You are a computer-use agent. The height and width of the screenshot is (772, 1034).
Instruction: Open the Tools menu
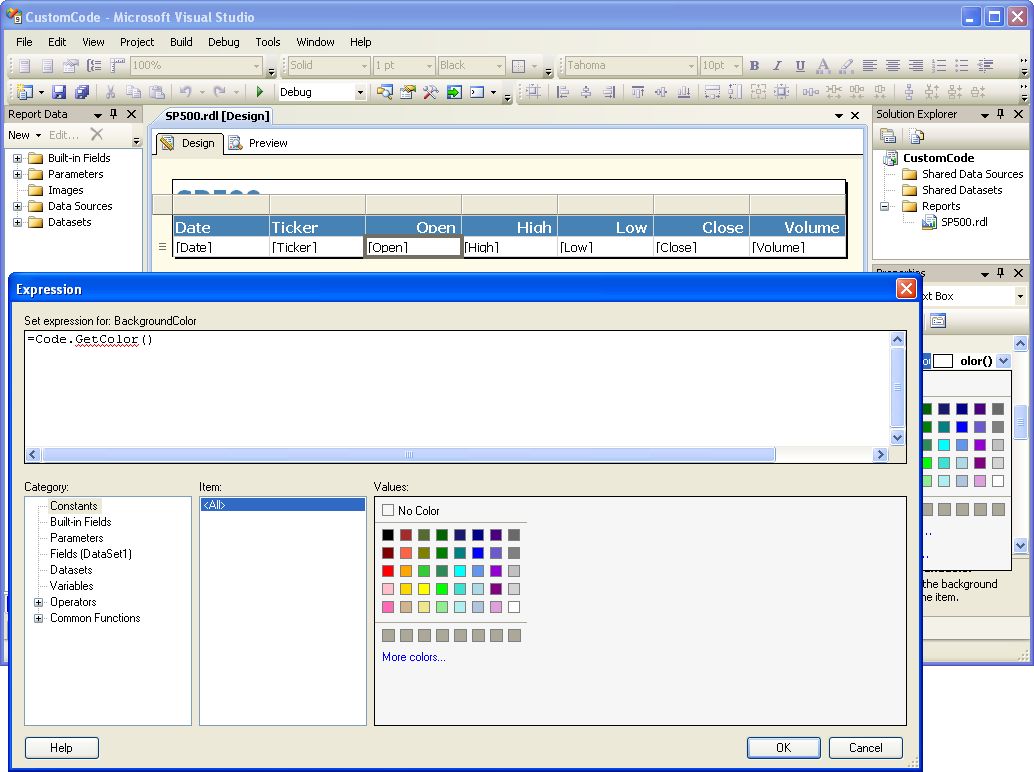(x=268, y=42)
